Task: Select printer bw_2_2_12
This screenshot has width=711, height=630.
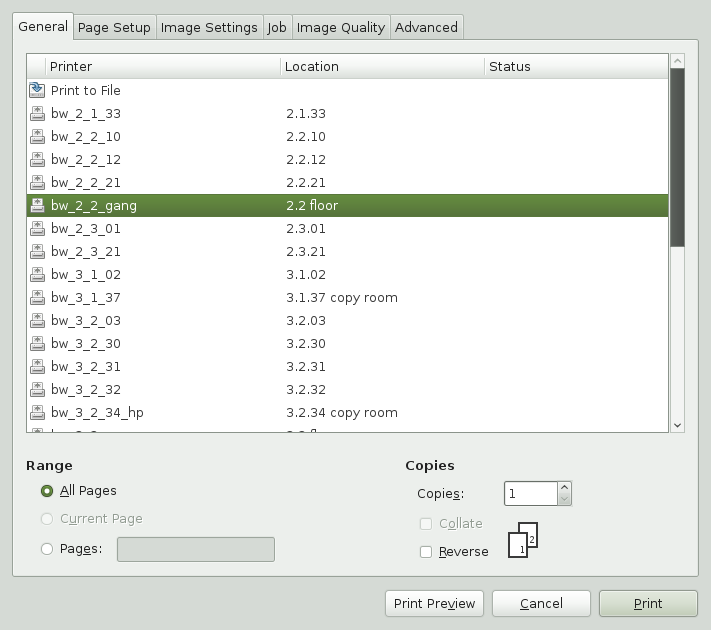Action: tap(347, 160)
